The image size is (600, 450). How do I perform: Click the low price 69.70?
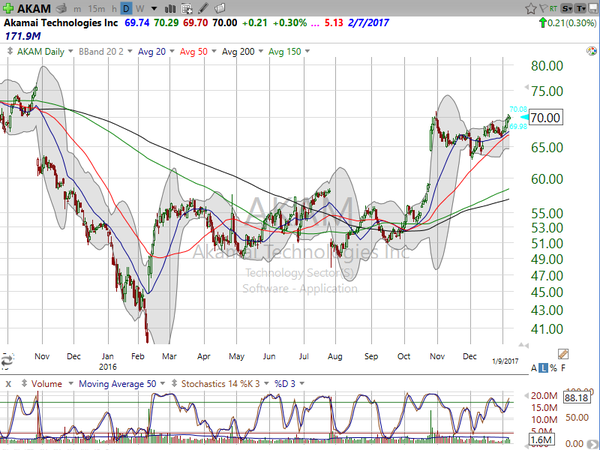pyautogui.click(x=195, y=23)
